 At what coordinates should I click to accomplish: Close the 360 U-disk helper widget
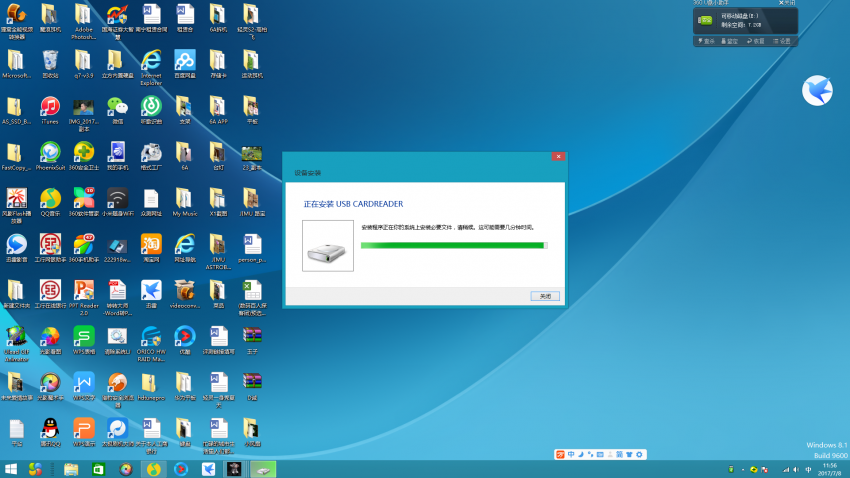[x=787, y=3]
